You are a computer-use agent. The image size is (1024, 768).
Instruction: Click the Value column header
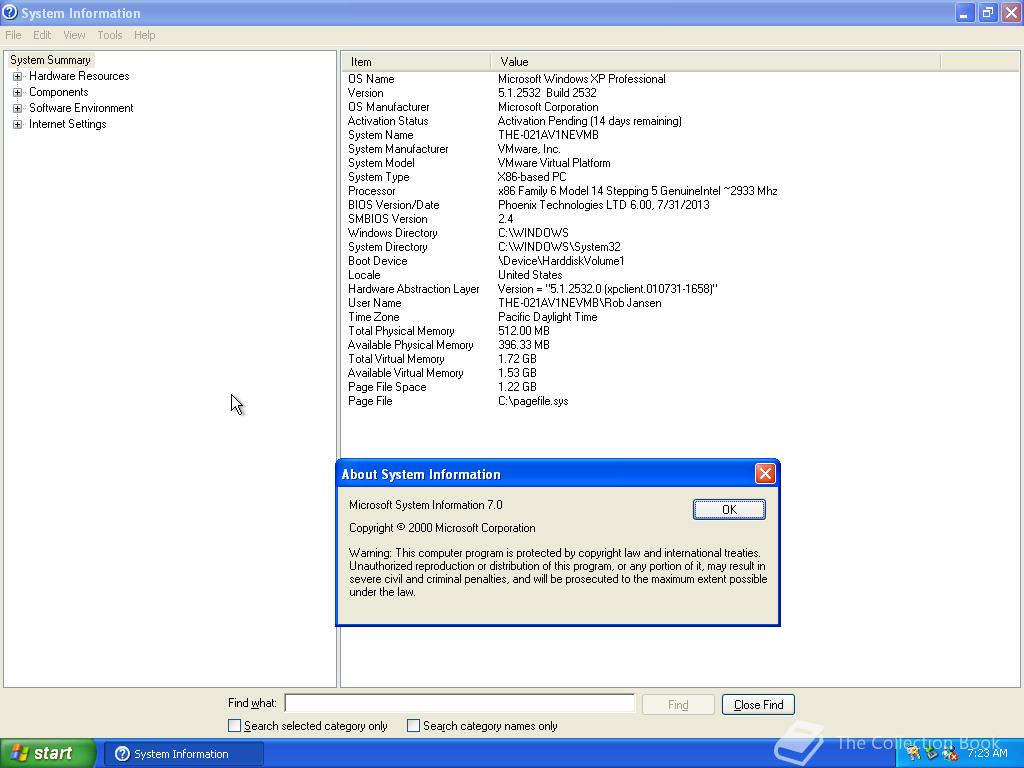pos(716,62)
